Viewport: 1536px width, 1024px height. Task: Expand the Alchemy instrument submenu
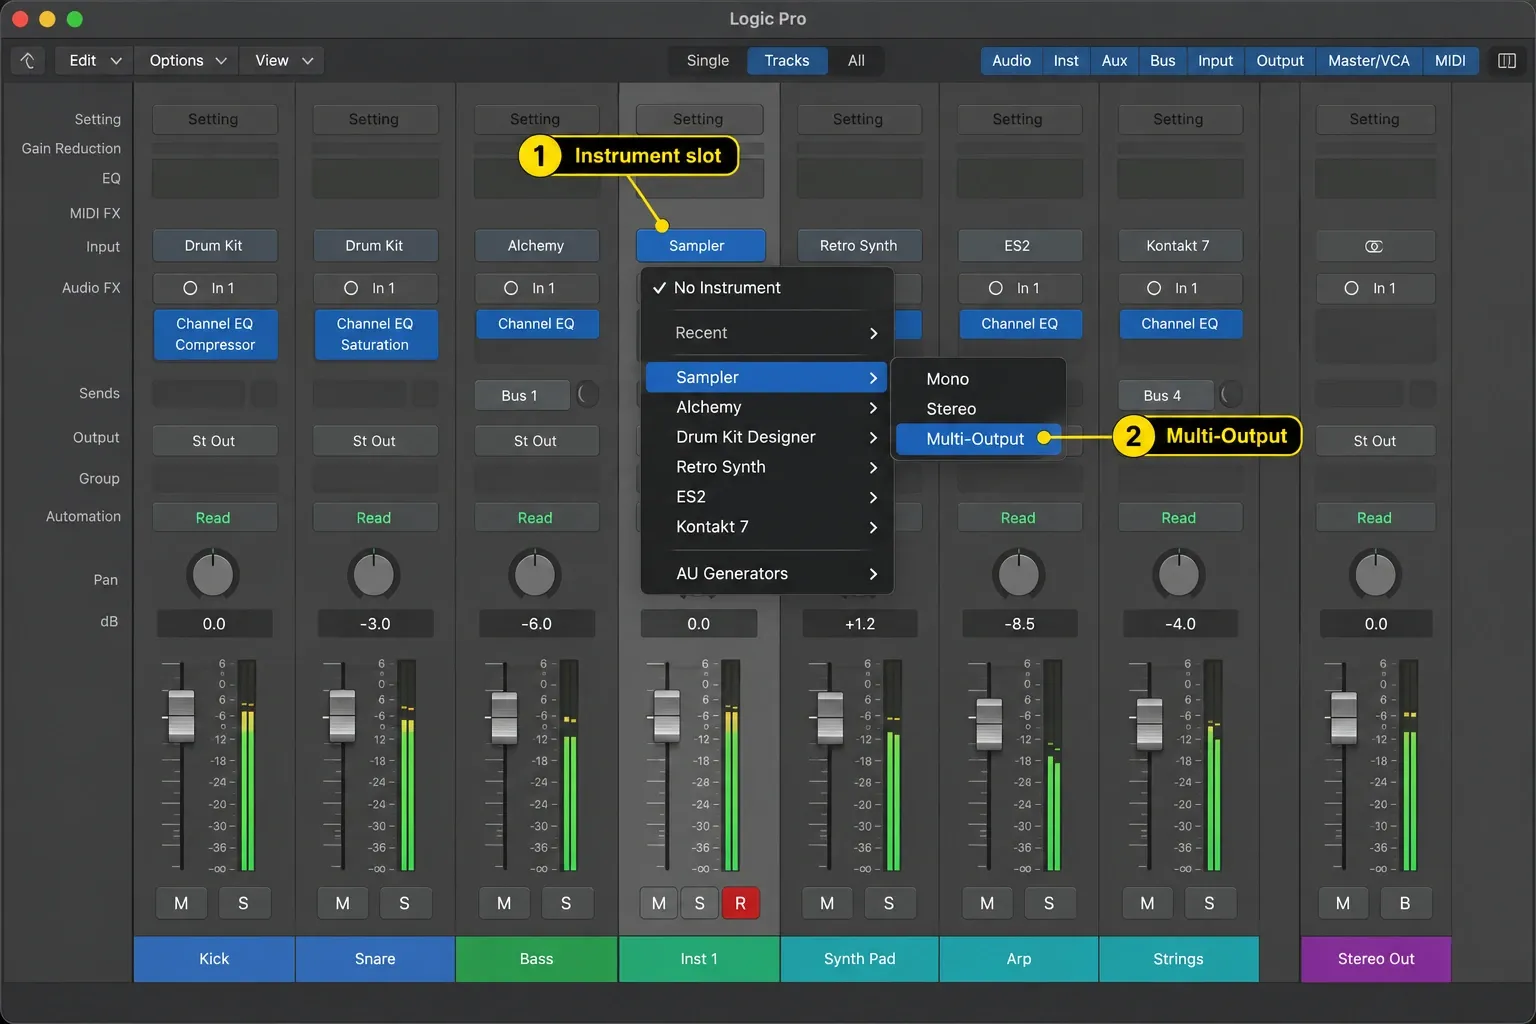767,407
